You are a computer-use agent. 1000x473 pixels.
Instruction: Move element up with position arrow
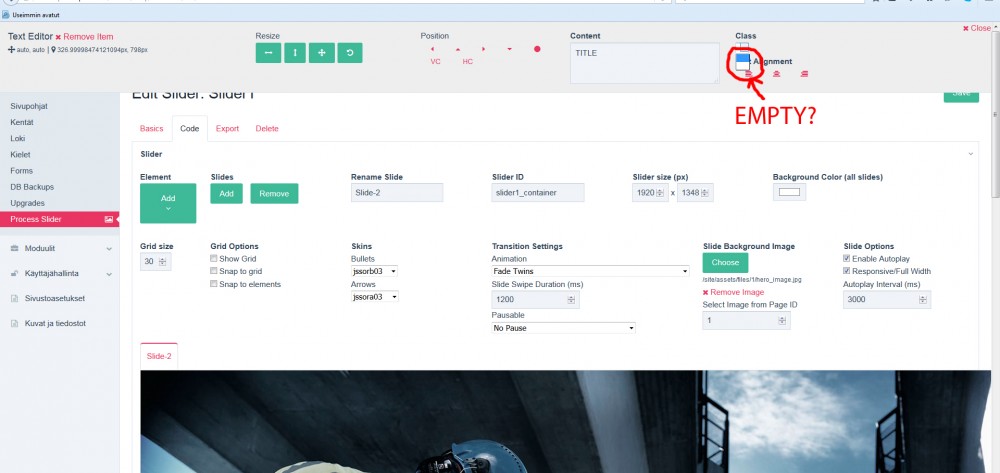click(458, 49)
